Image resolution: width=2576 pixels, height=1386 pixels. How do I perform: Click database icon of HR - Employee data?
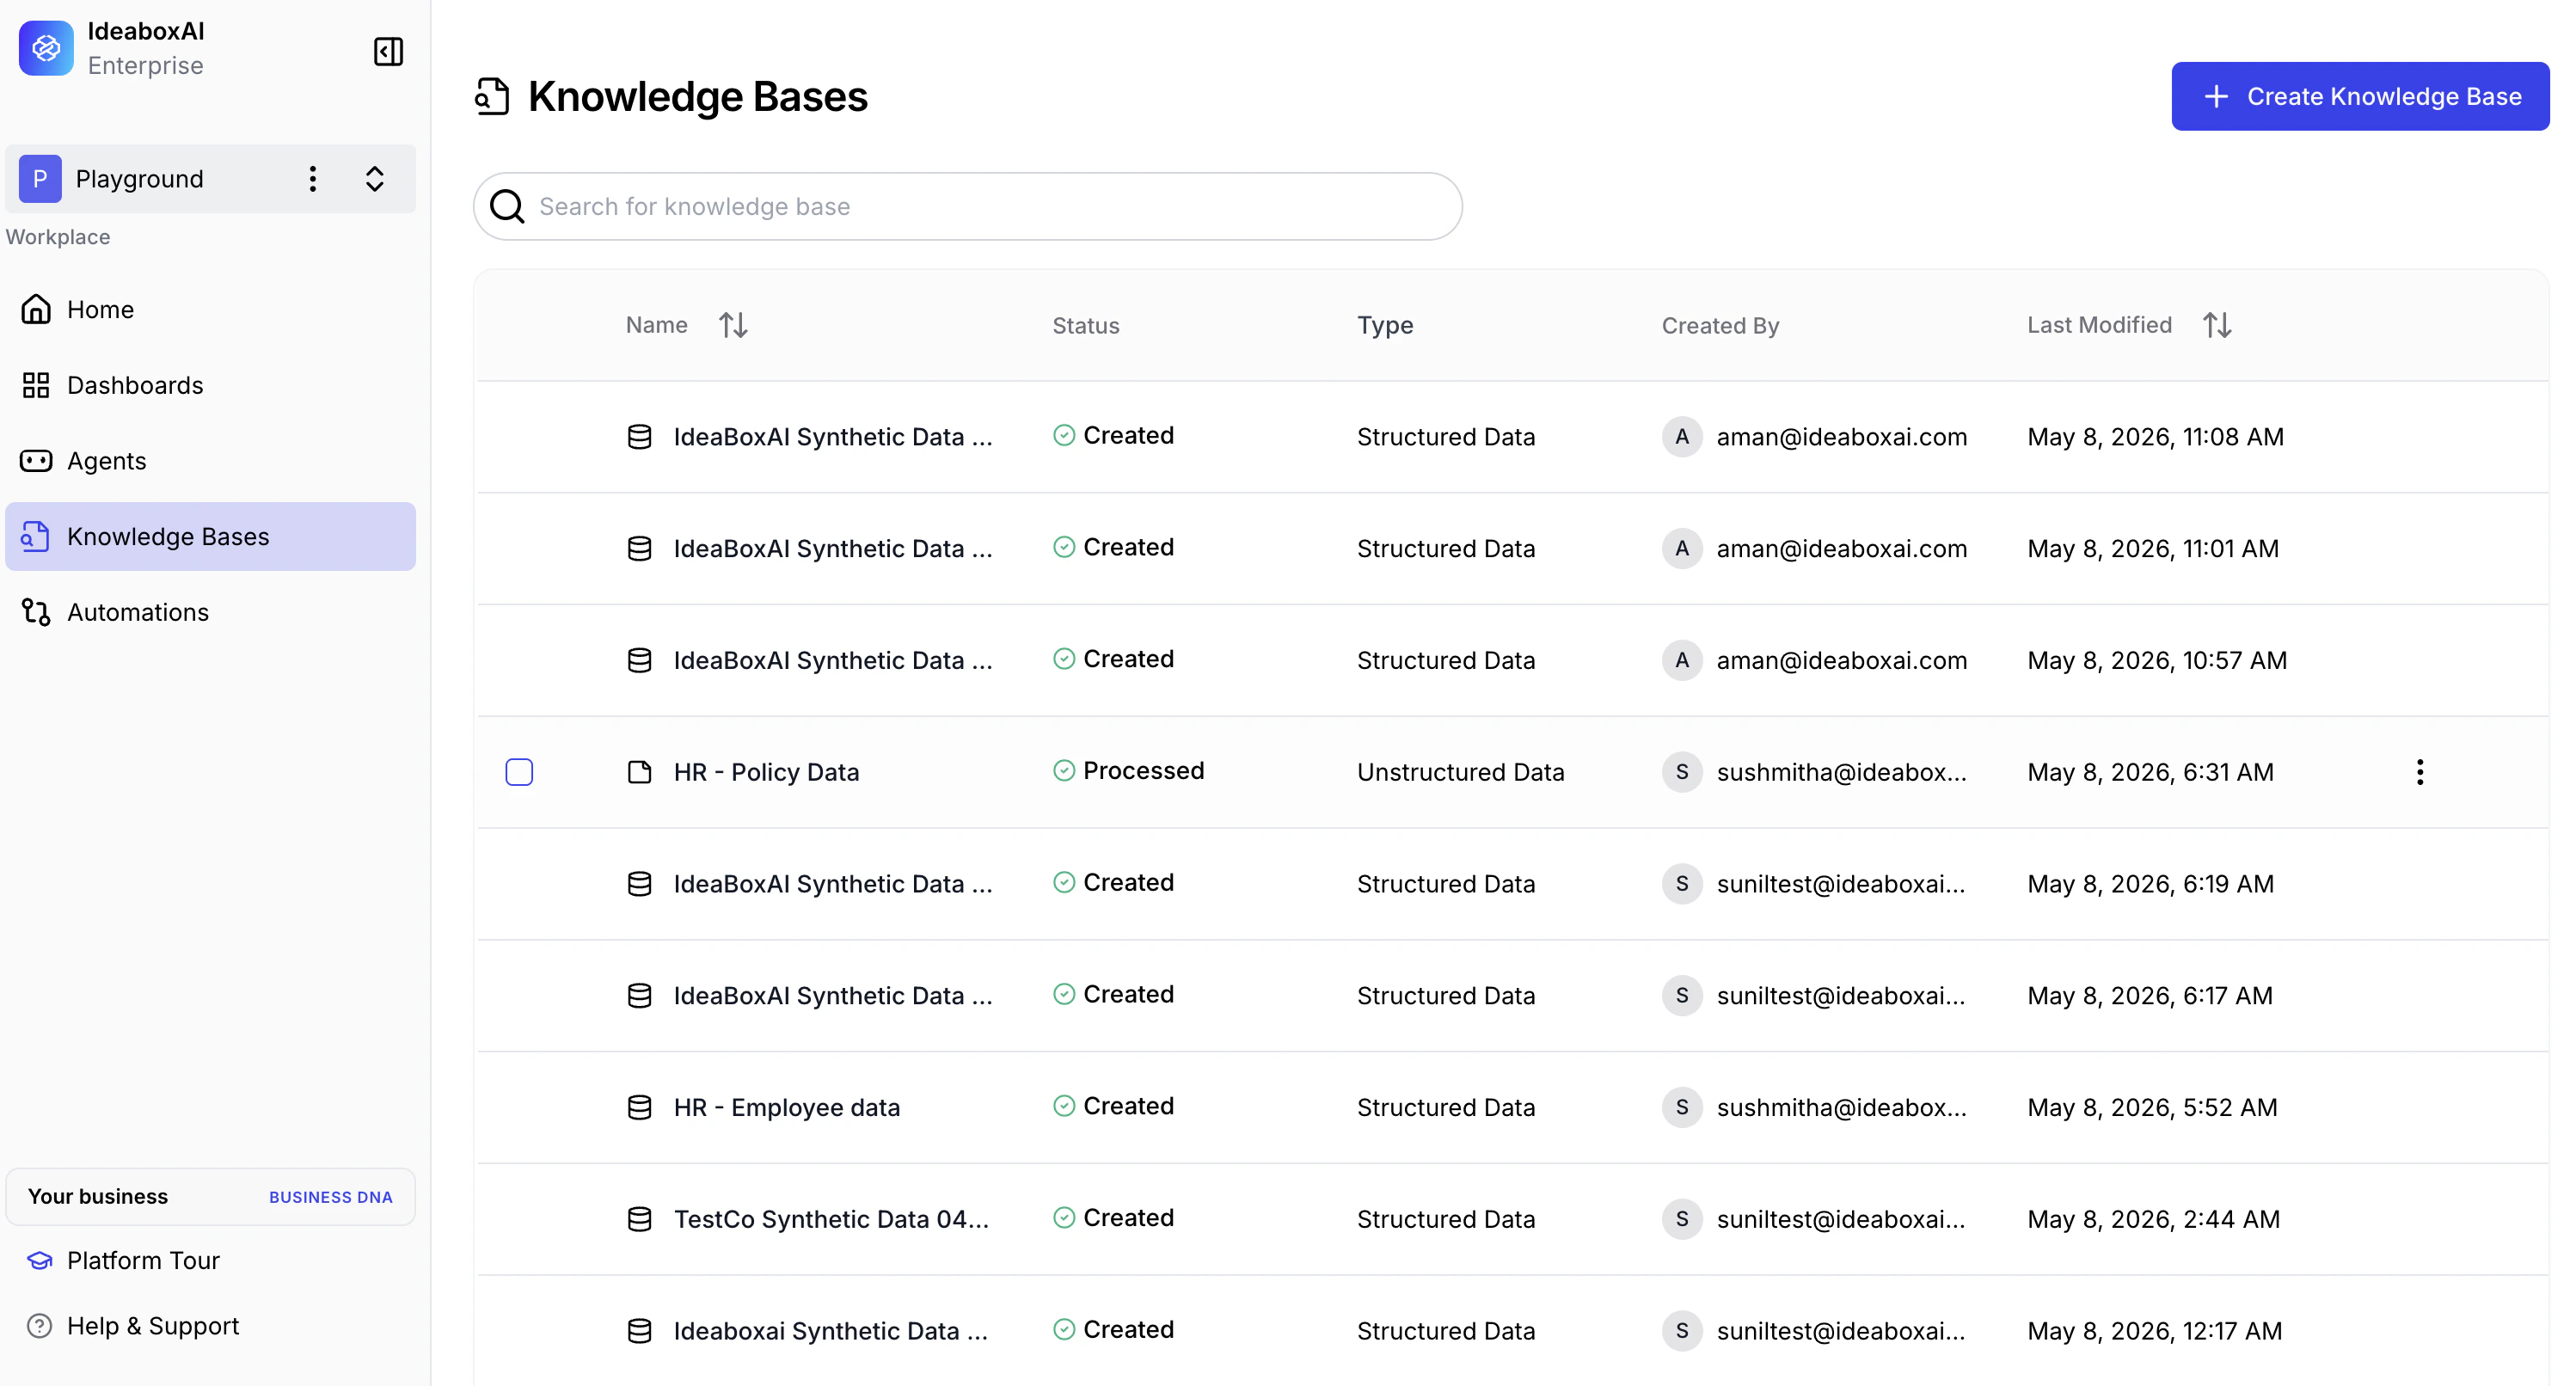[x=639, y=1108]
